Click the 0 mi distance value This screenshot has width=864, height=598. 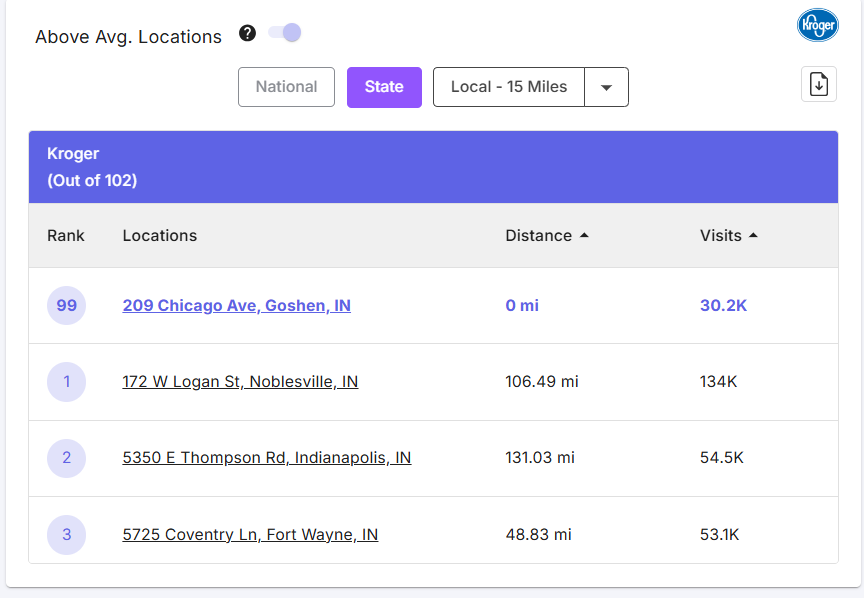point(522,305)
